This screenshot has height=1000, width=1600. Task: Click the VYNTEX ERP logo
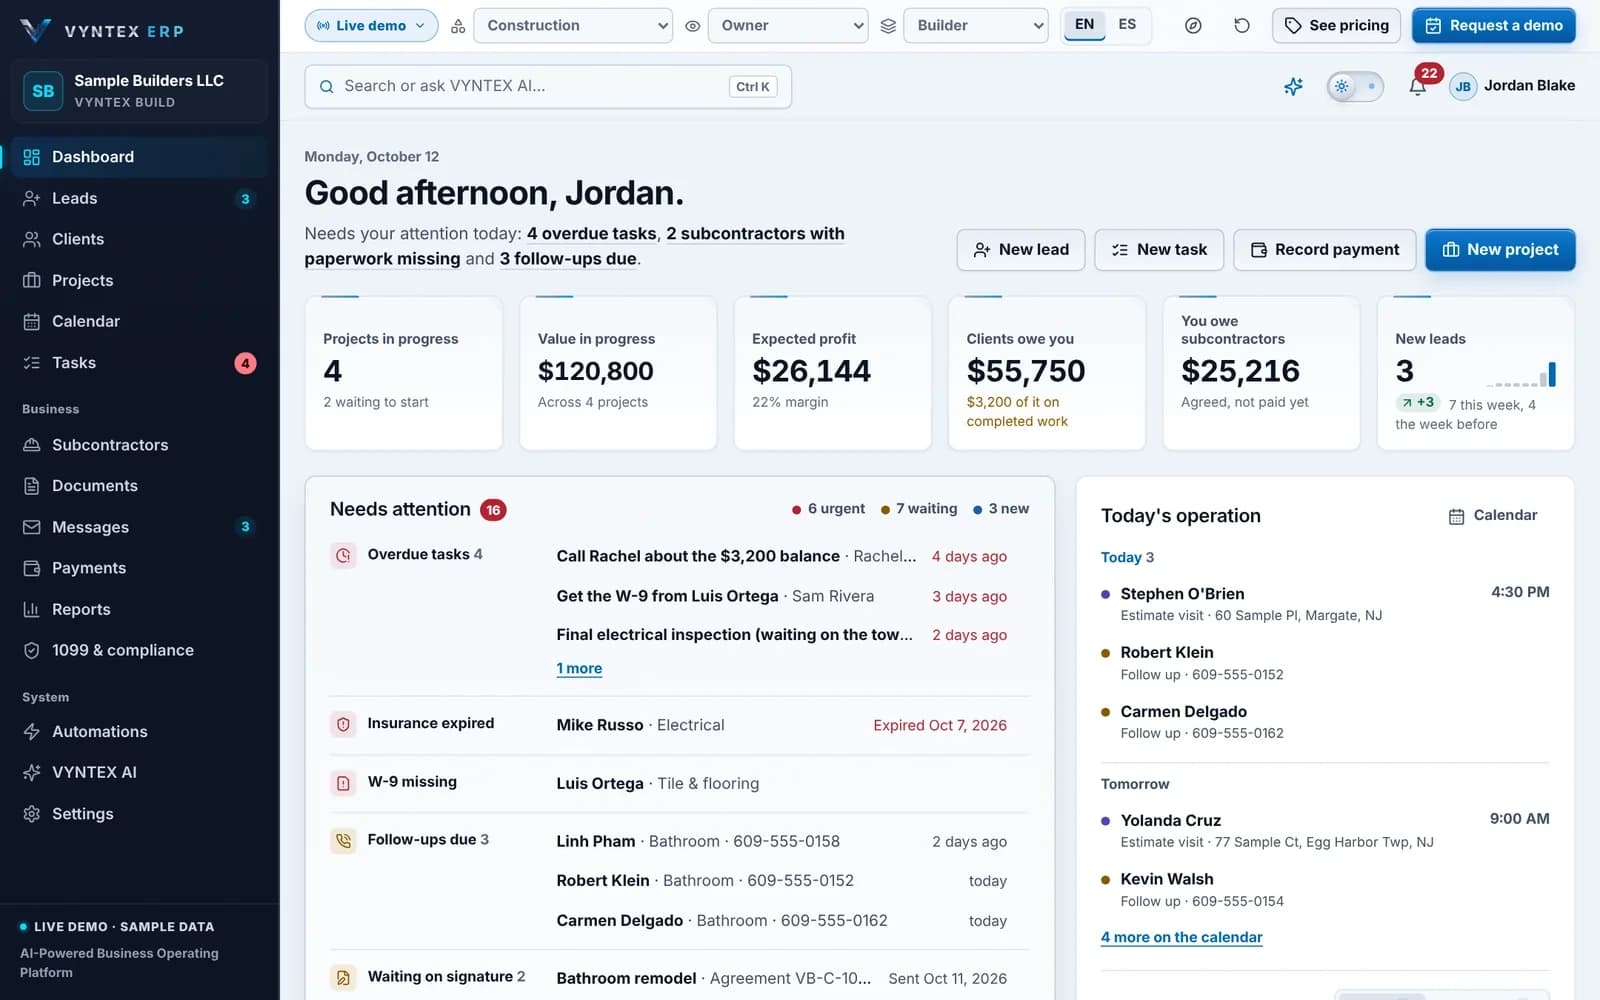point(102,30)
